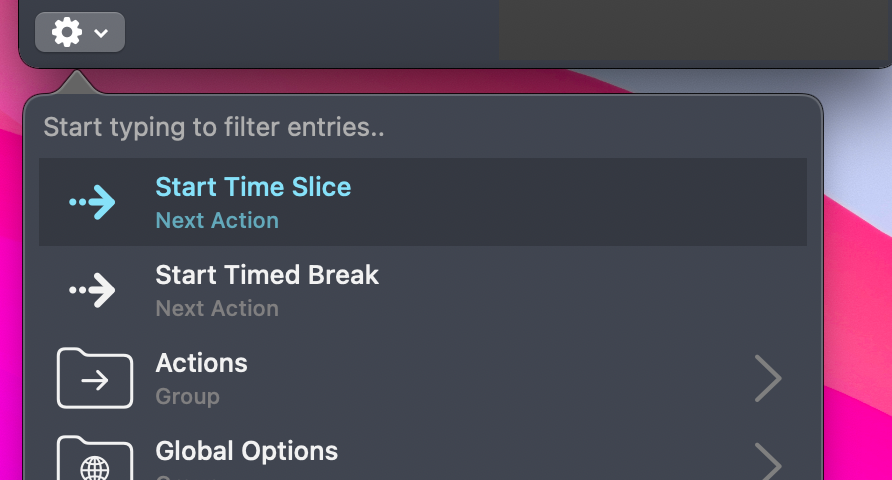
Task: Click the gear settings icon
Action: pos(67,32)
